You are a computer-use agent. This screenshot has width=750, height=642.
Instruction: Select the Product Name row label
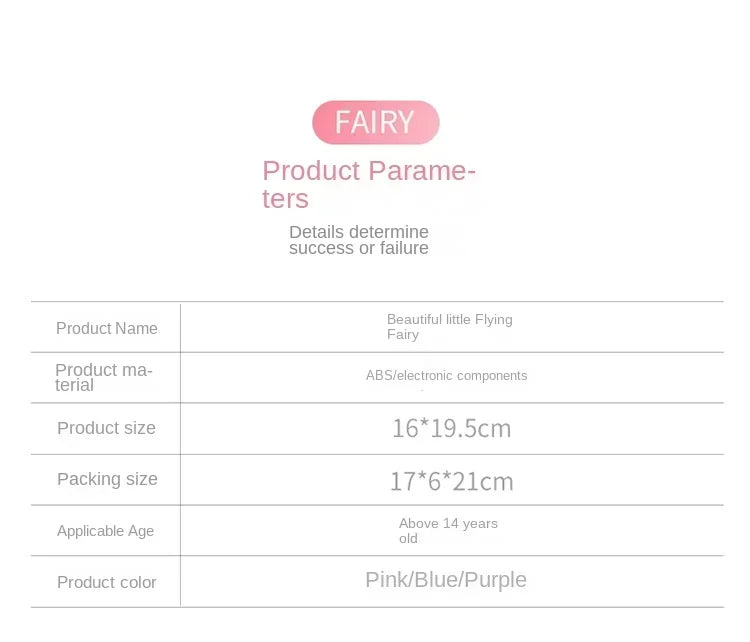tap(106, 328)
